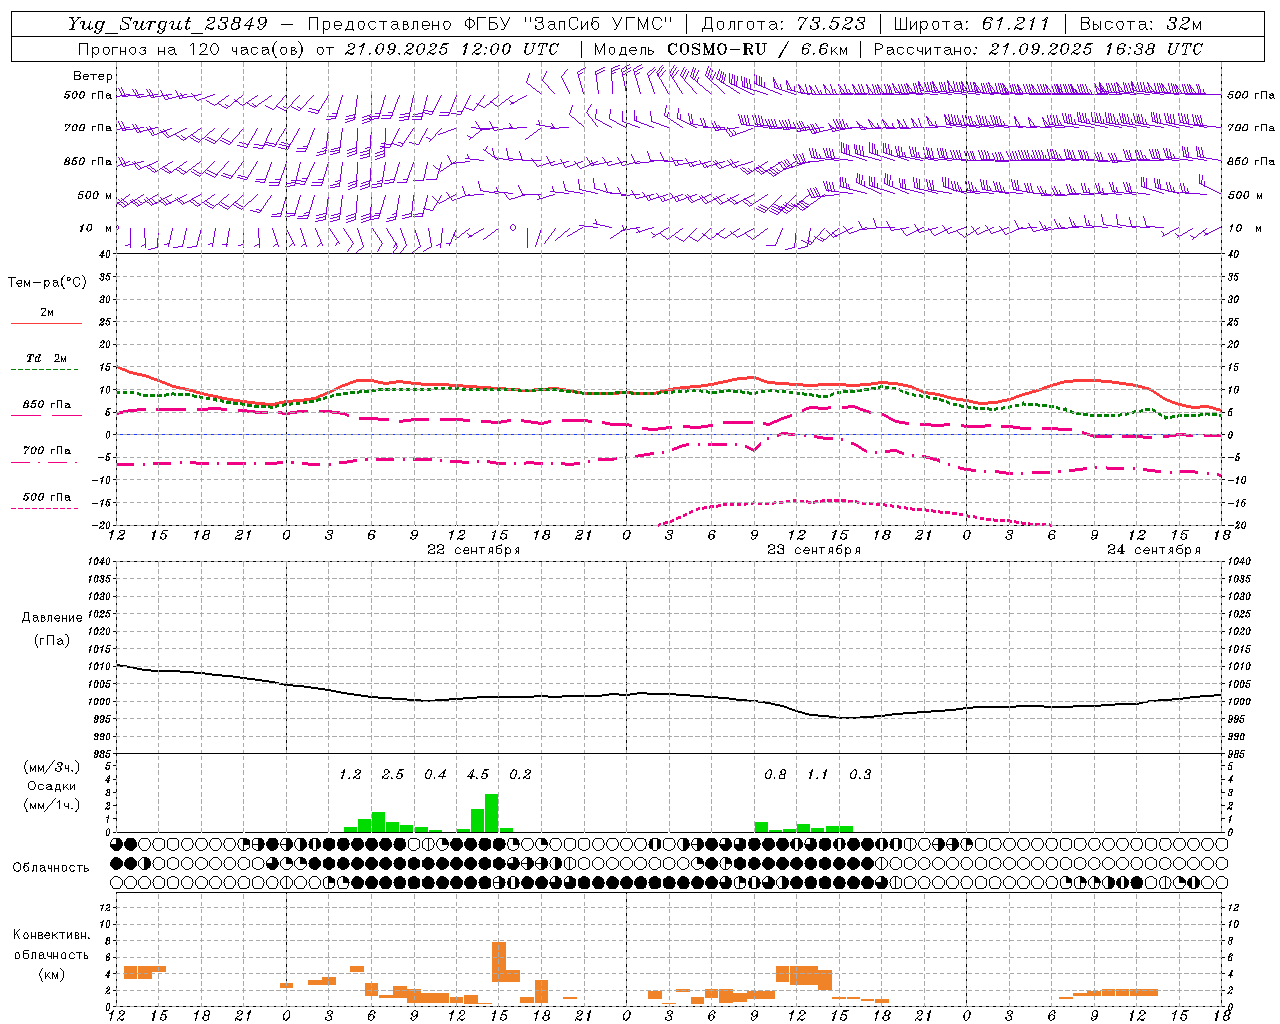Screen dimensions: 1280x1024
Task: Click the 'Тем-ра(°C)' temperature label
Action: click(47, 282)
